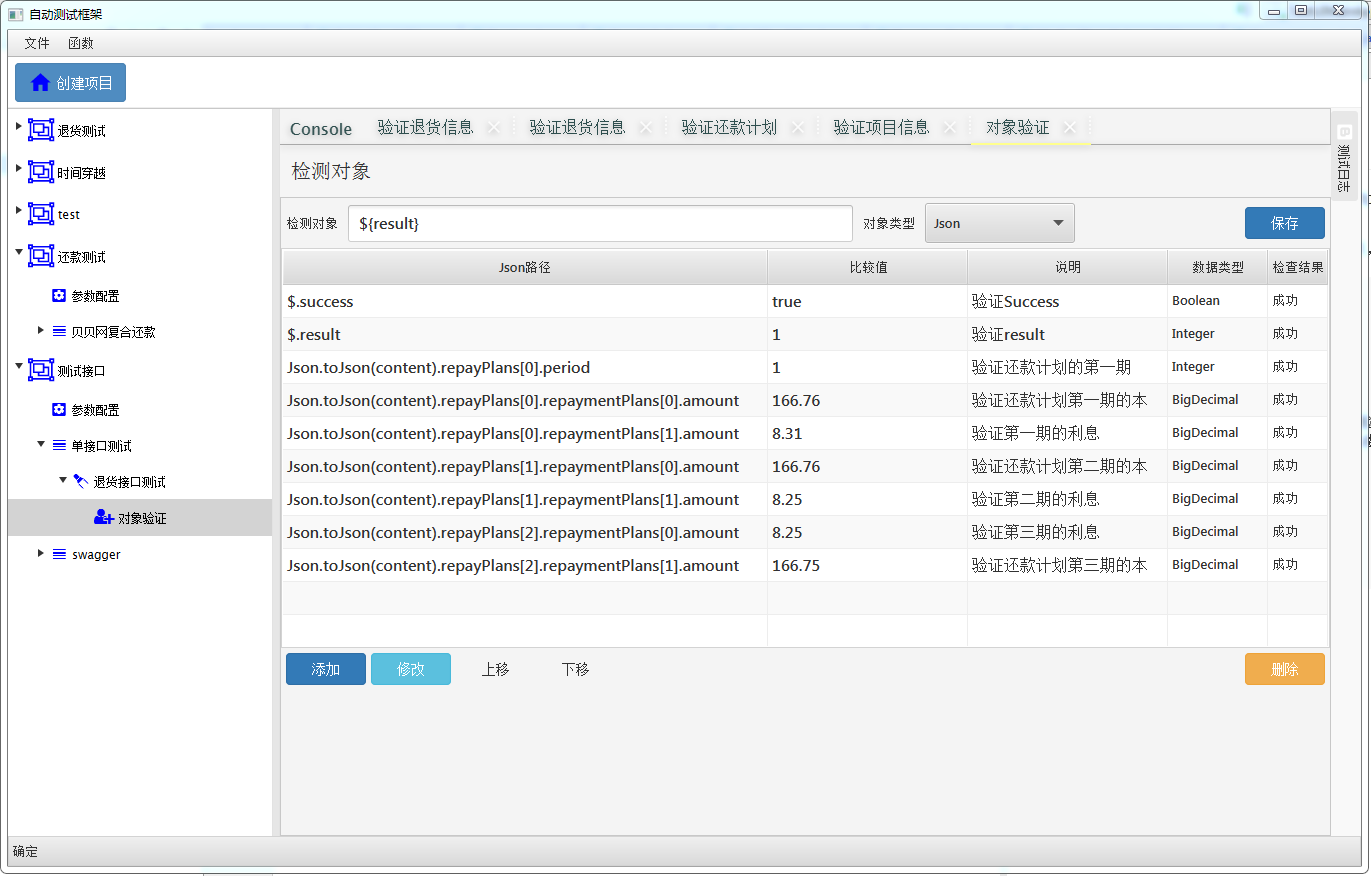This screenshot has width=1371, height=876.
Task: Click the 添加 button
Action: tap(326, 669)
